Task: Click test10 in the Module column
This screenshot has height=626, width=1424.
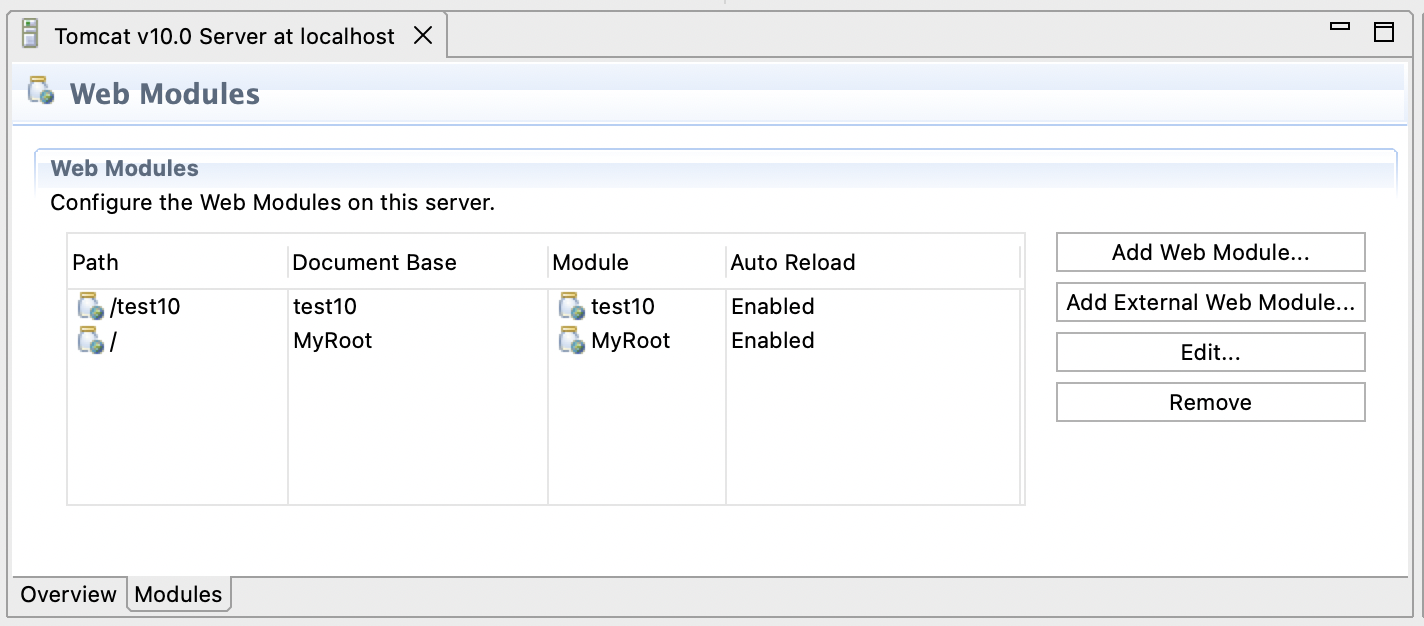Action: [623, 306]
